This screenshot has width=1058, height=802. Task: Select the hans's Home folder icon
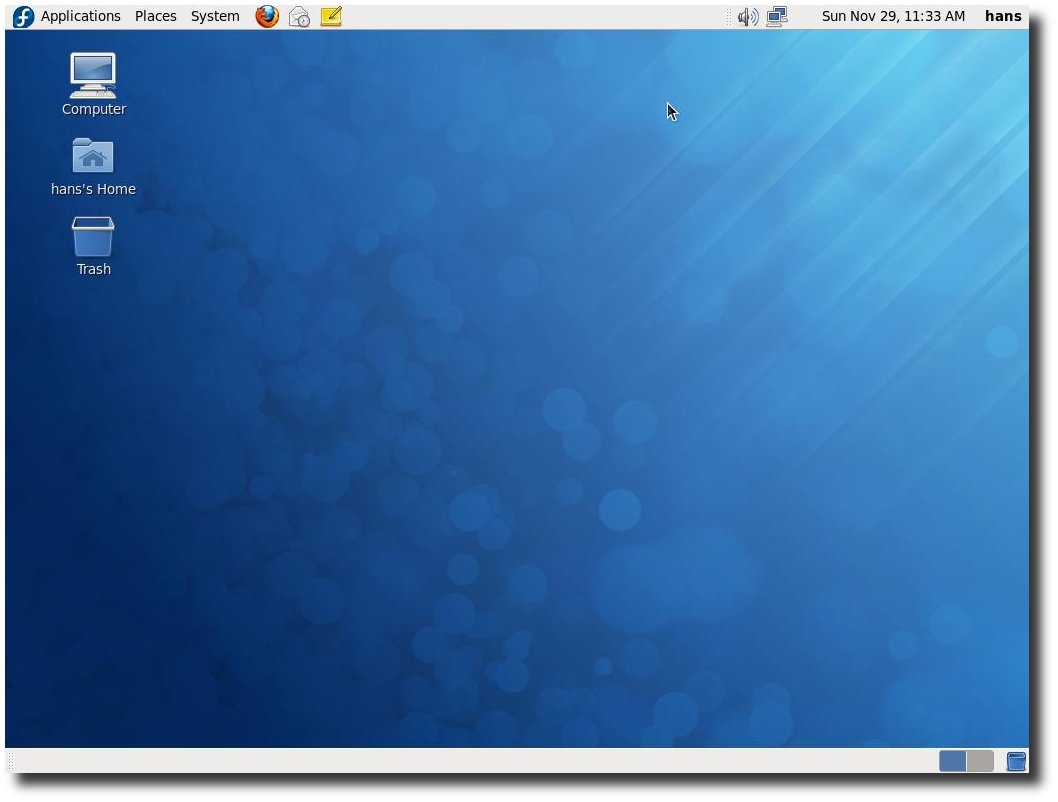93,167
